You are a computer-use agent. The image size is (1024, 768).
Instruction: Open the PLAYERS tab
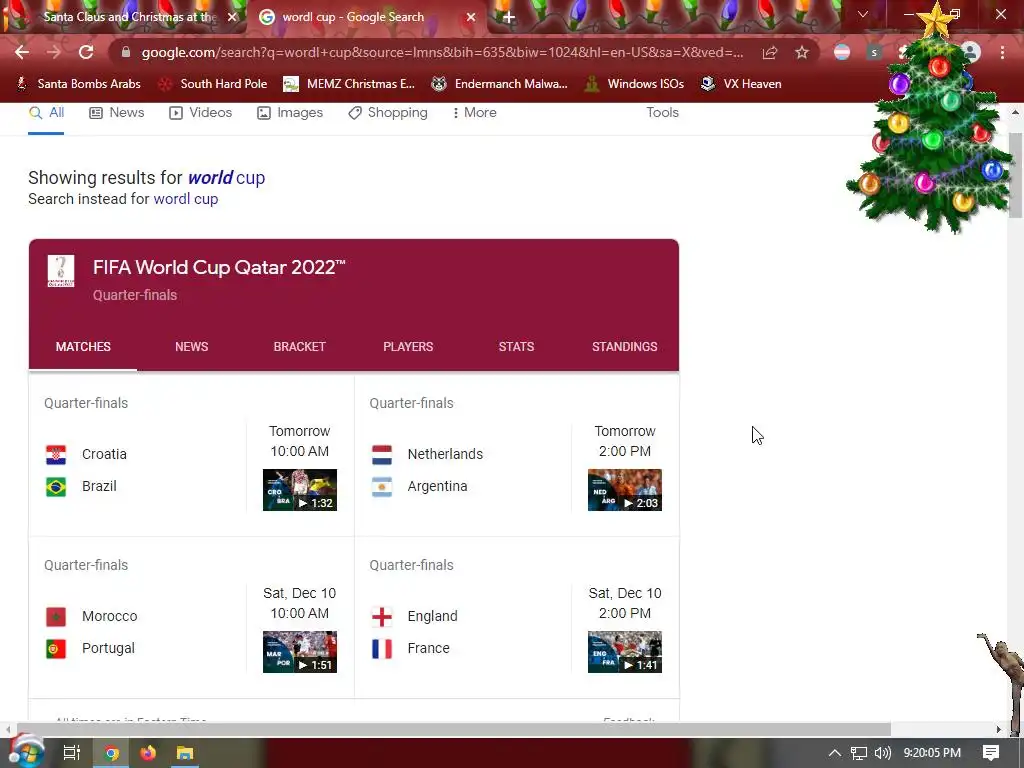tap(408, 347)
